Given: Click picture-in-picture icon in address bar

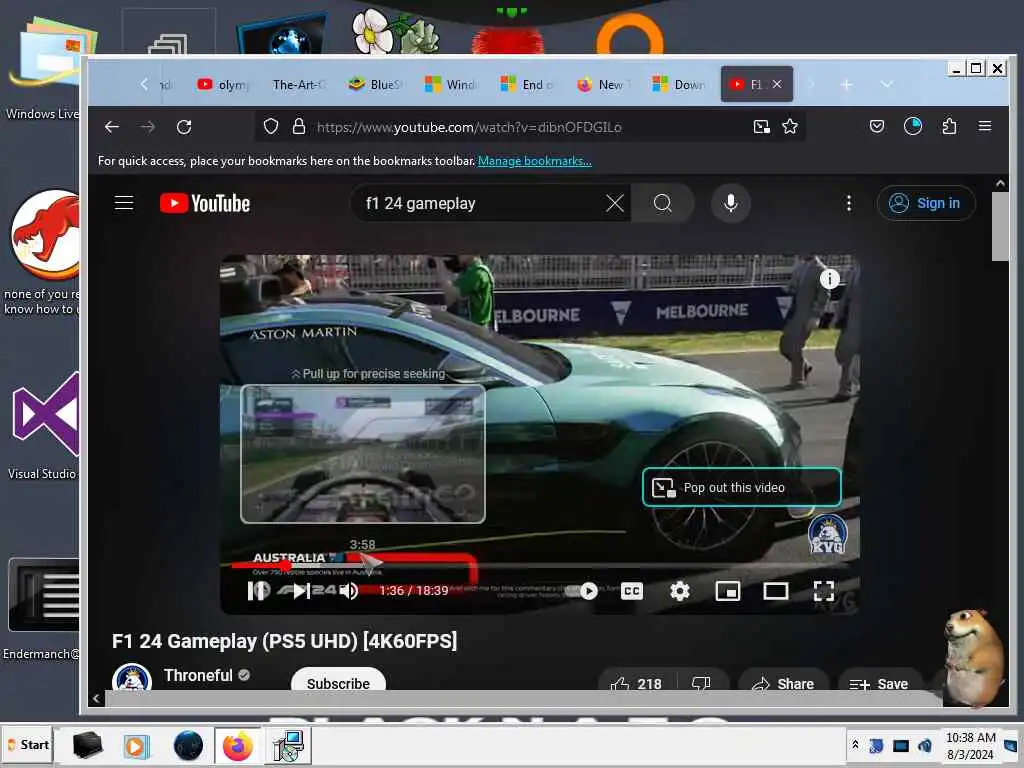Looking at the screenshot, I should coord(761,127).
